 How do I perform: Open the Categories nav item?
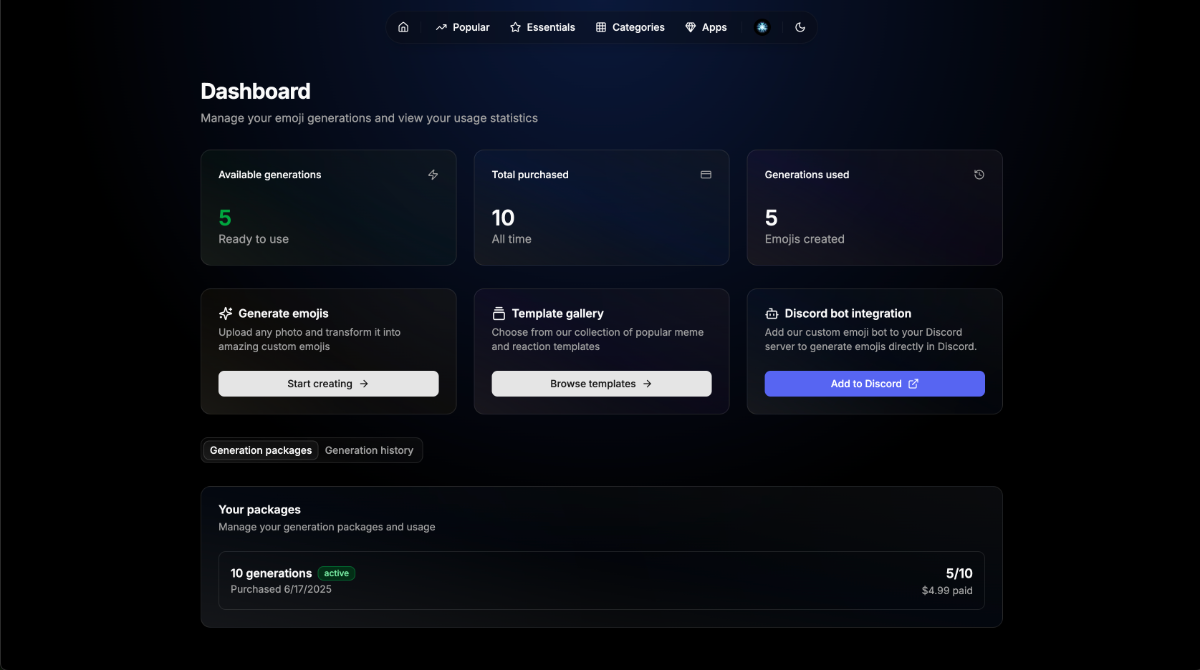pos(630,27)
